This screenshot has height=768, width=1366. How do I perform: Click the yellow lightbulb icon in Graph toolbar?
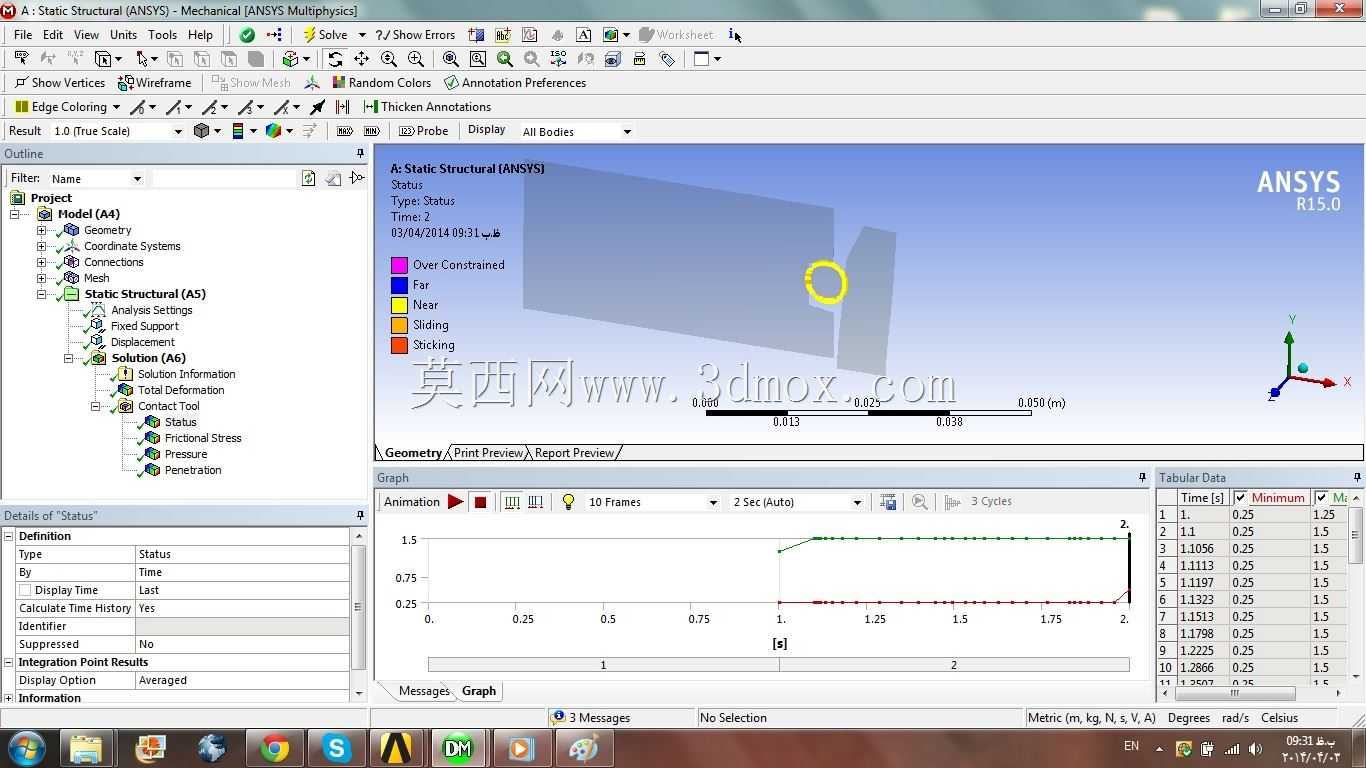pos(568,502)
